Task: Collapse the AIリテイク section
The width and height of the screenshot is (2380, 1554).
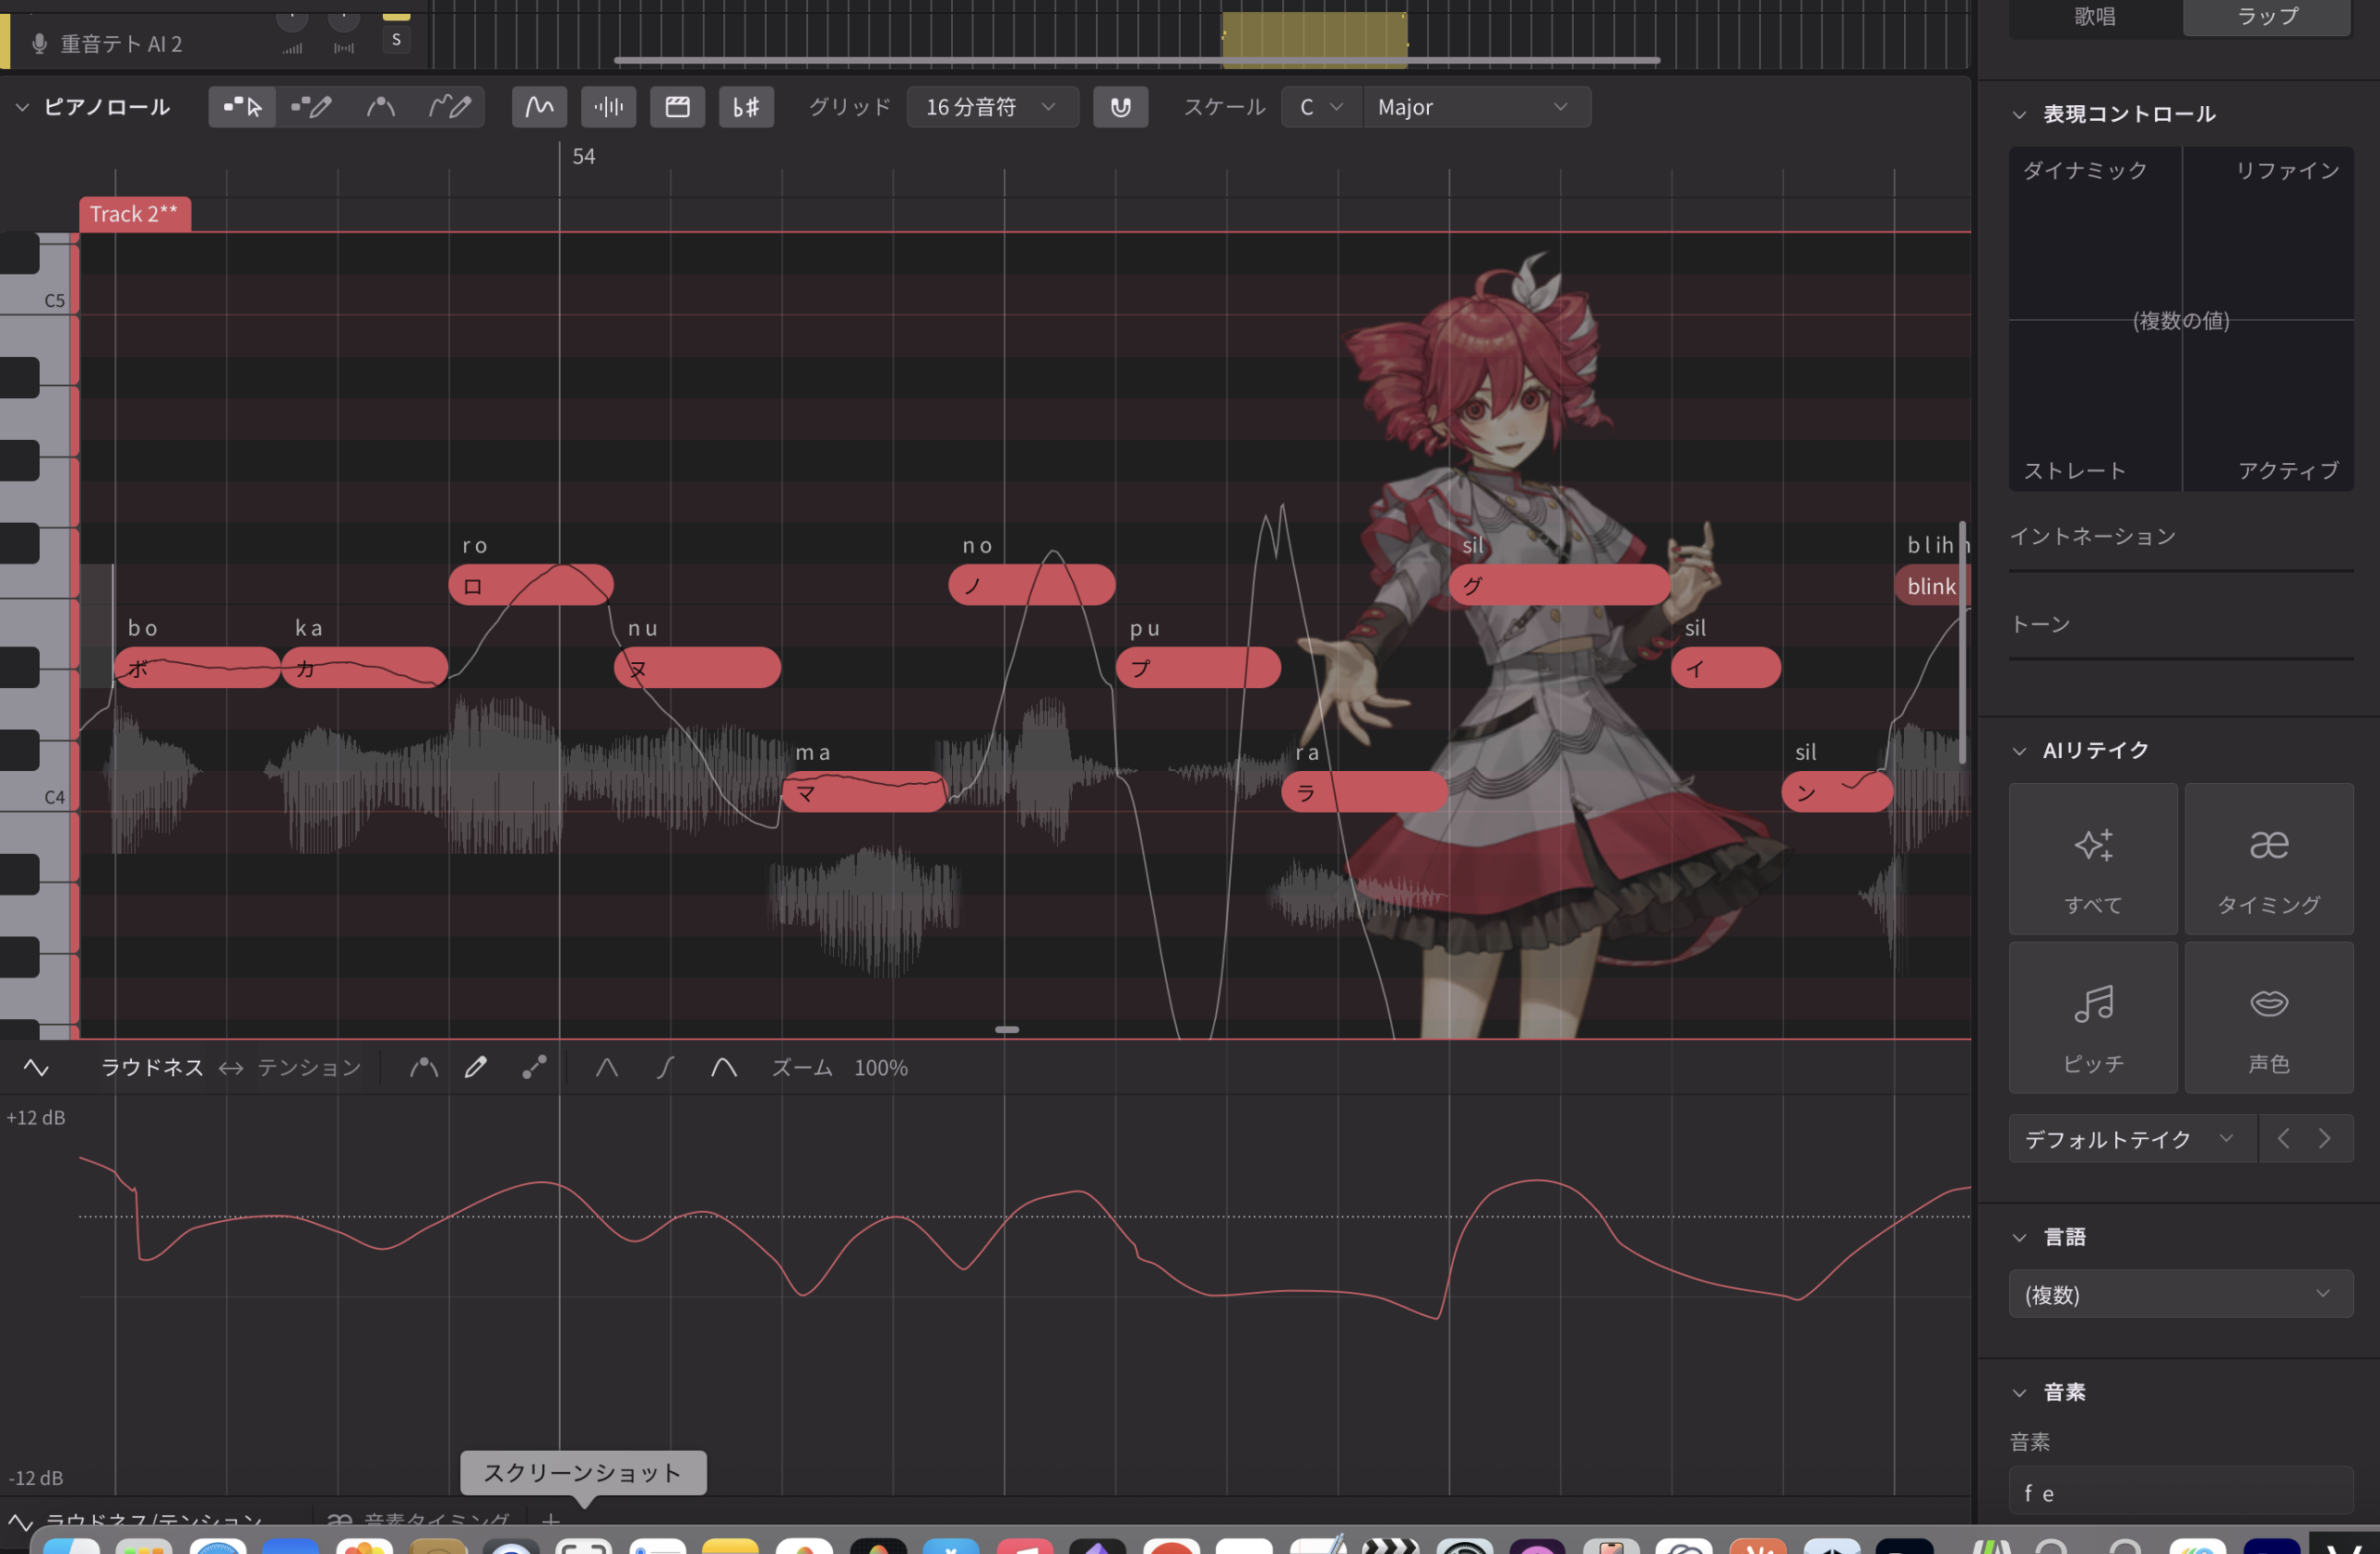Action: click(2019, 750)
